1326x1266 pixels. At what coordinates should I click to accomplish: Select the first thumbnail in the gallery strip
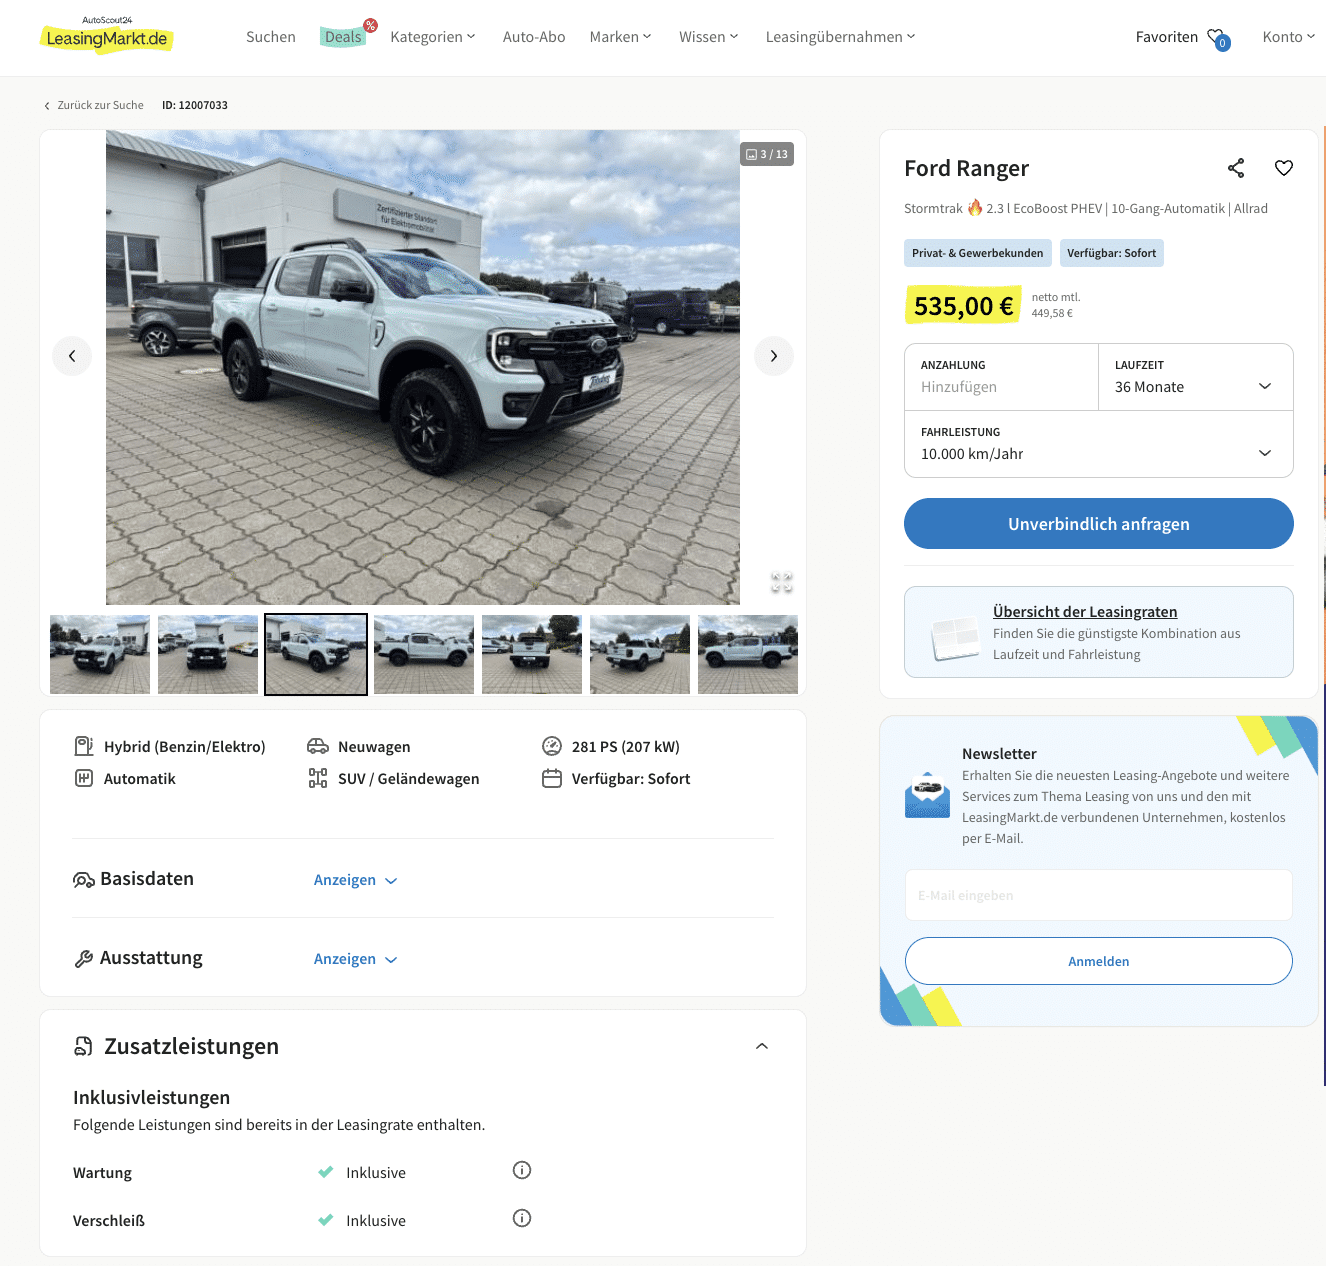click(x=100, y=654)
